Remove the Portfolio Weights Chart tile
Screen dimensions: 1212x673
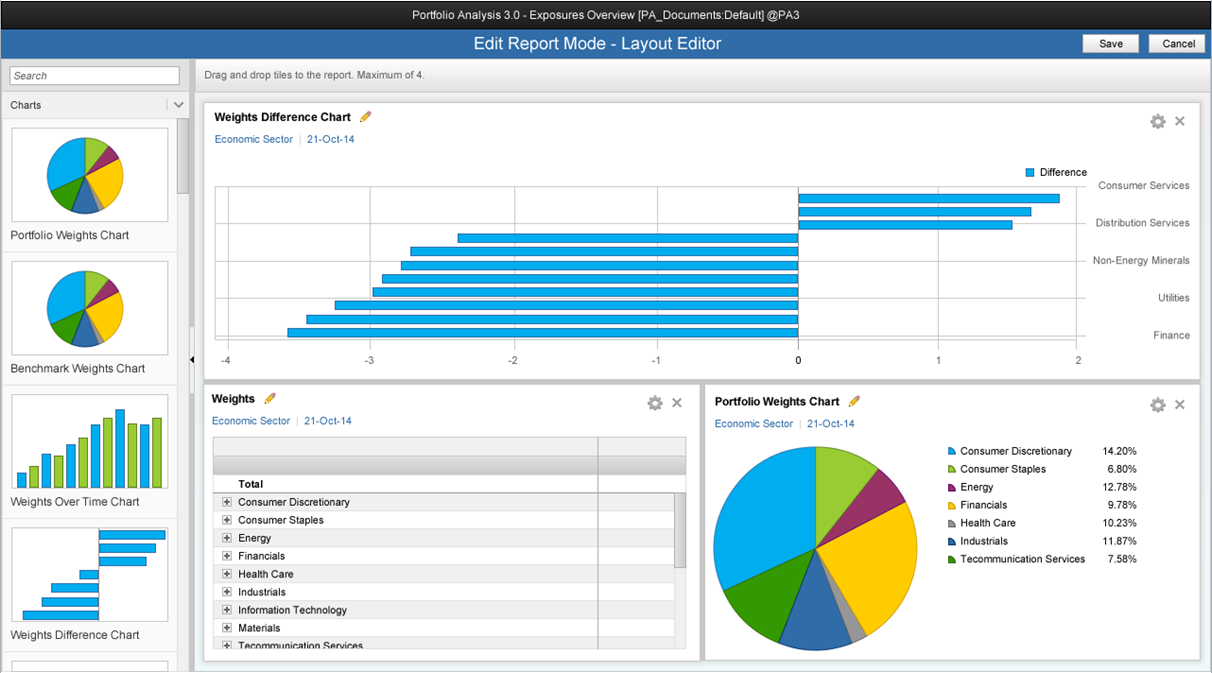(x=1180, y=405)
